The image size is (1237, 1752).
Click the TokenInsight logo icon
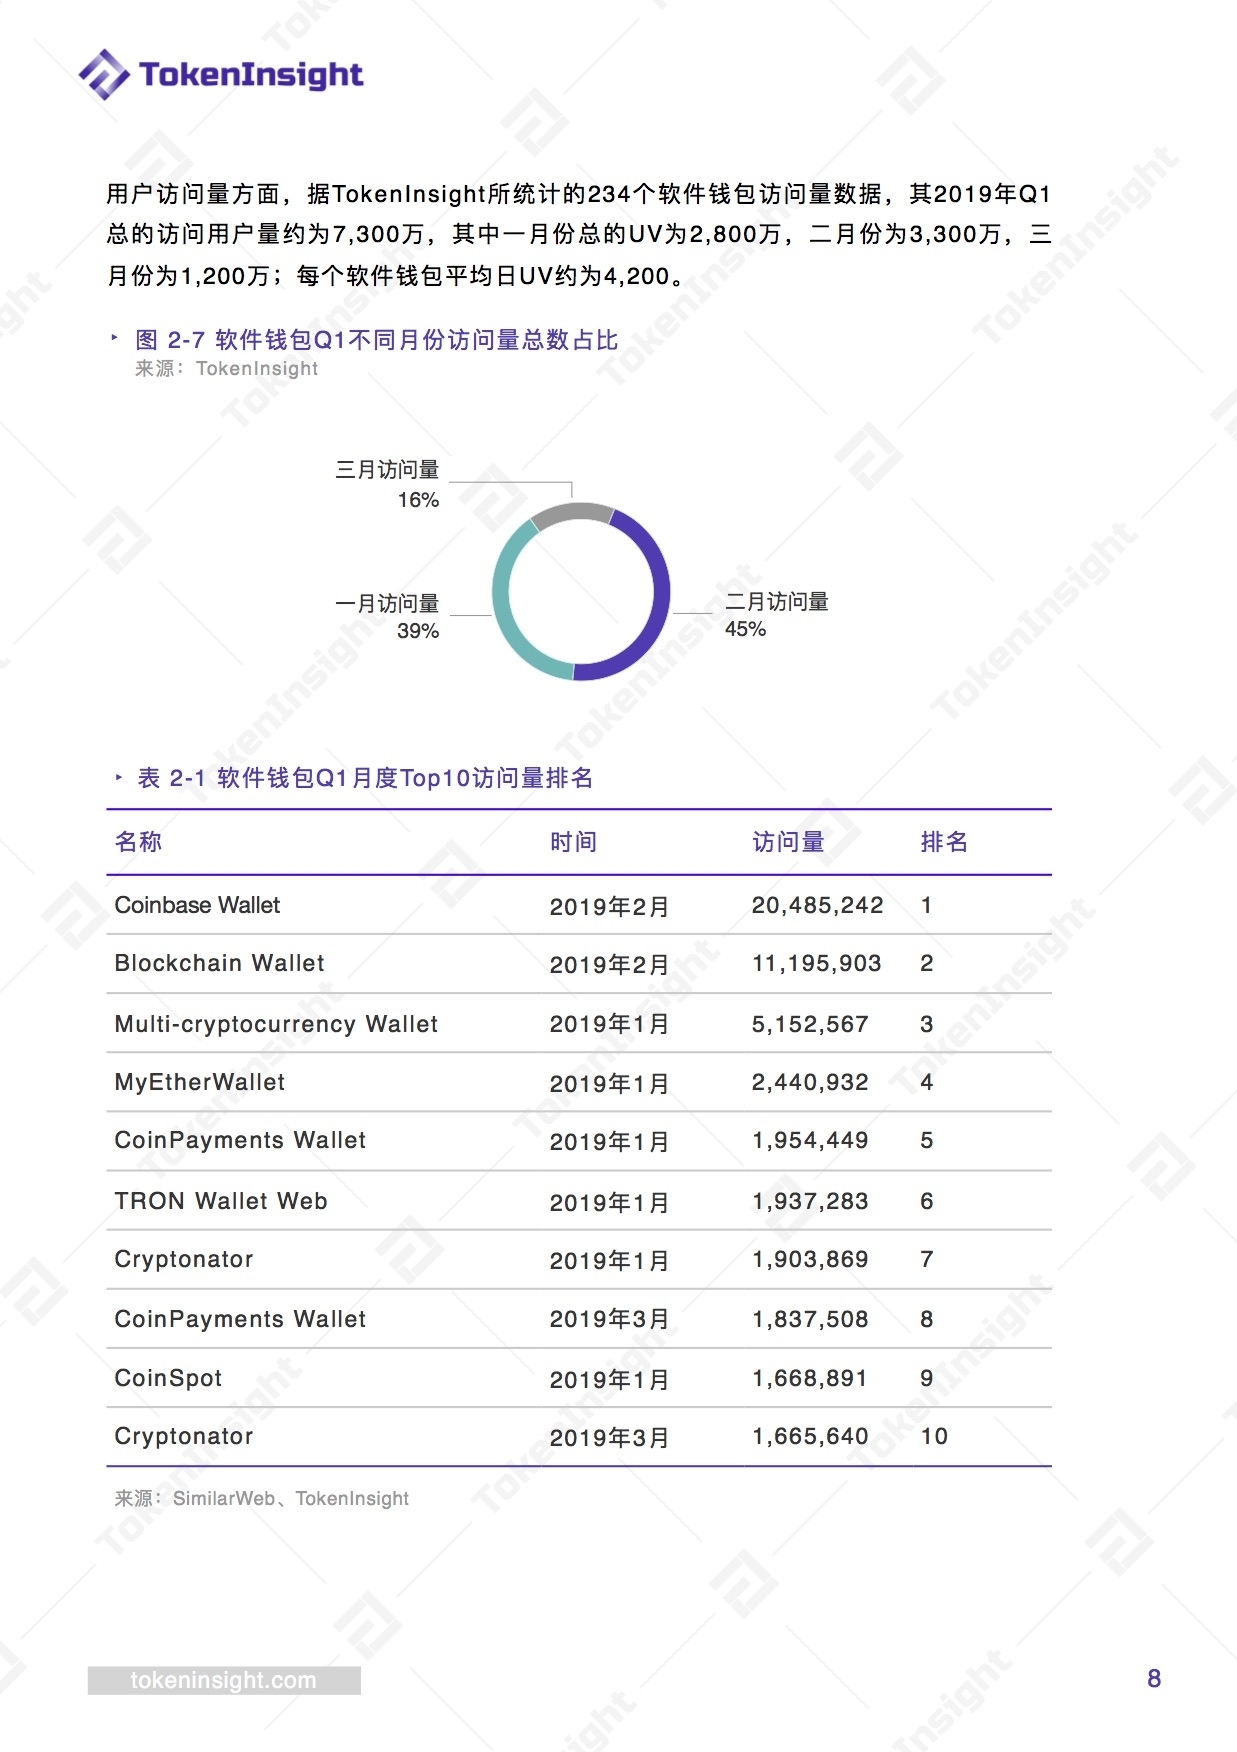point(104,74)
